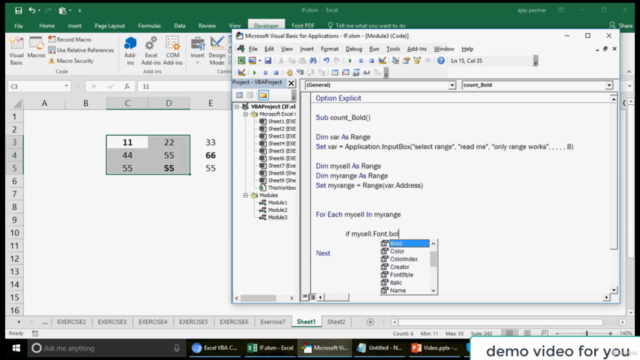Switch to Procedure View at code window bottom
Viewport: 640px width, 360px height.
(305, 297)
